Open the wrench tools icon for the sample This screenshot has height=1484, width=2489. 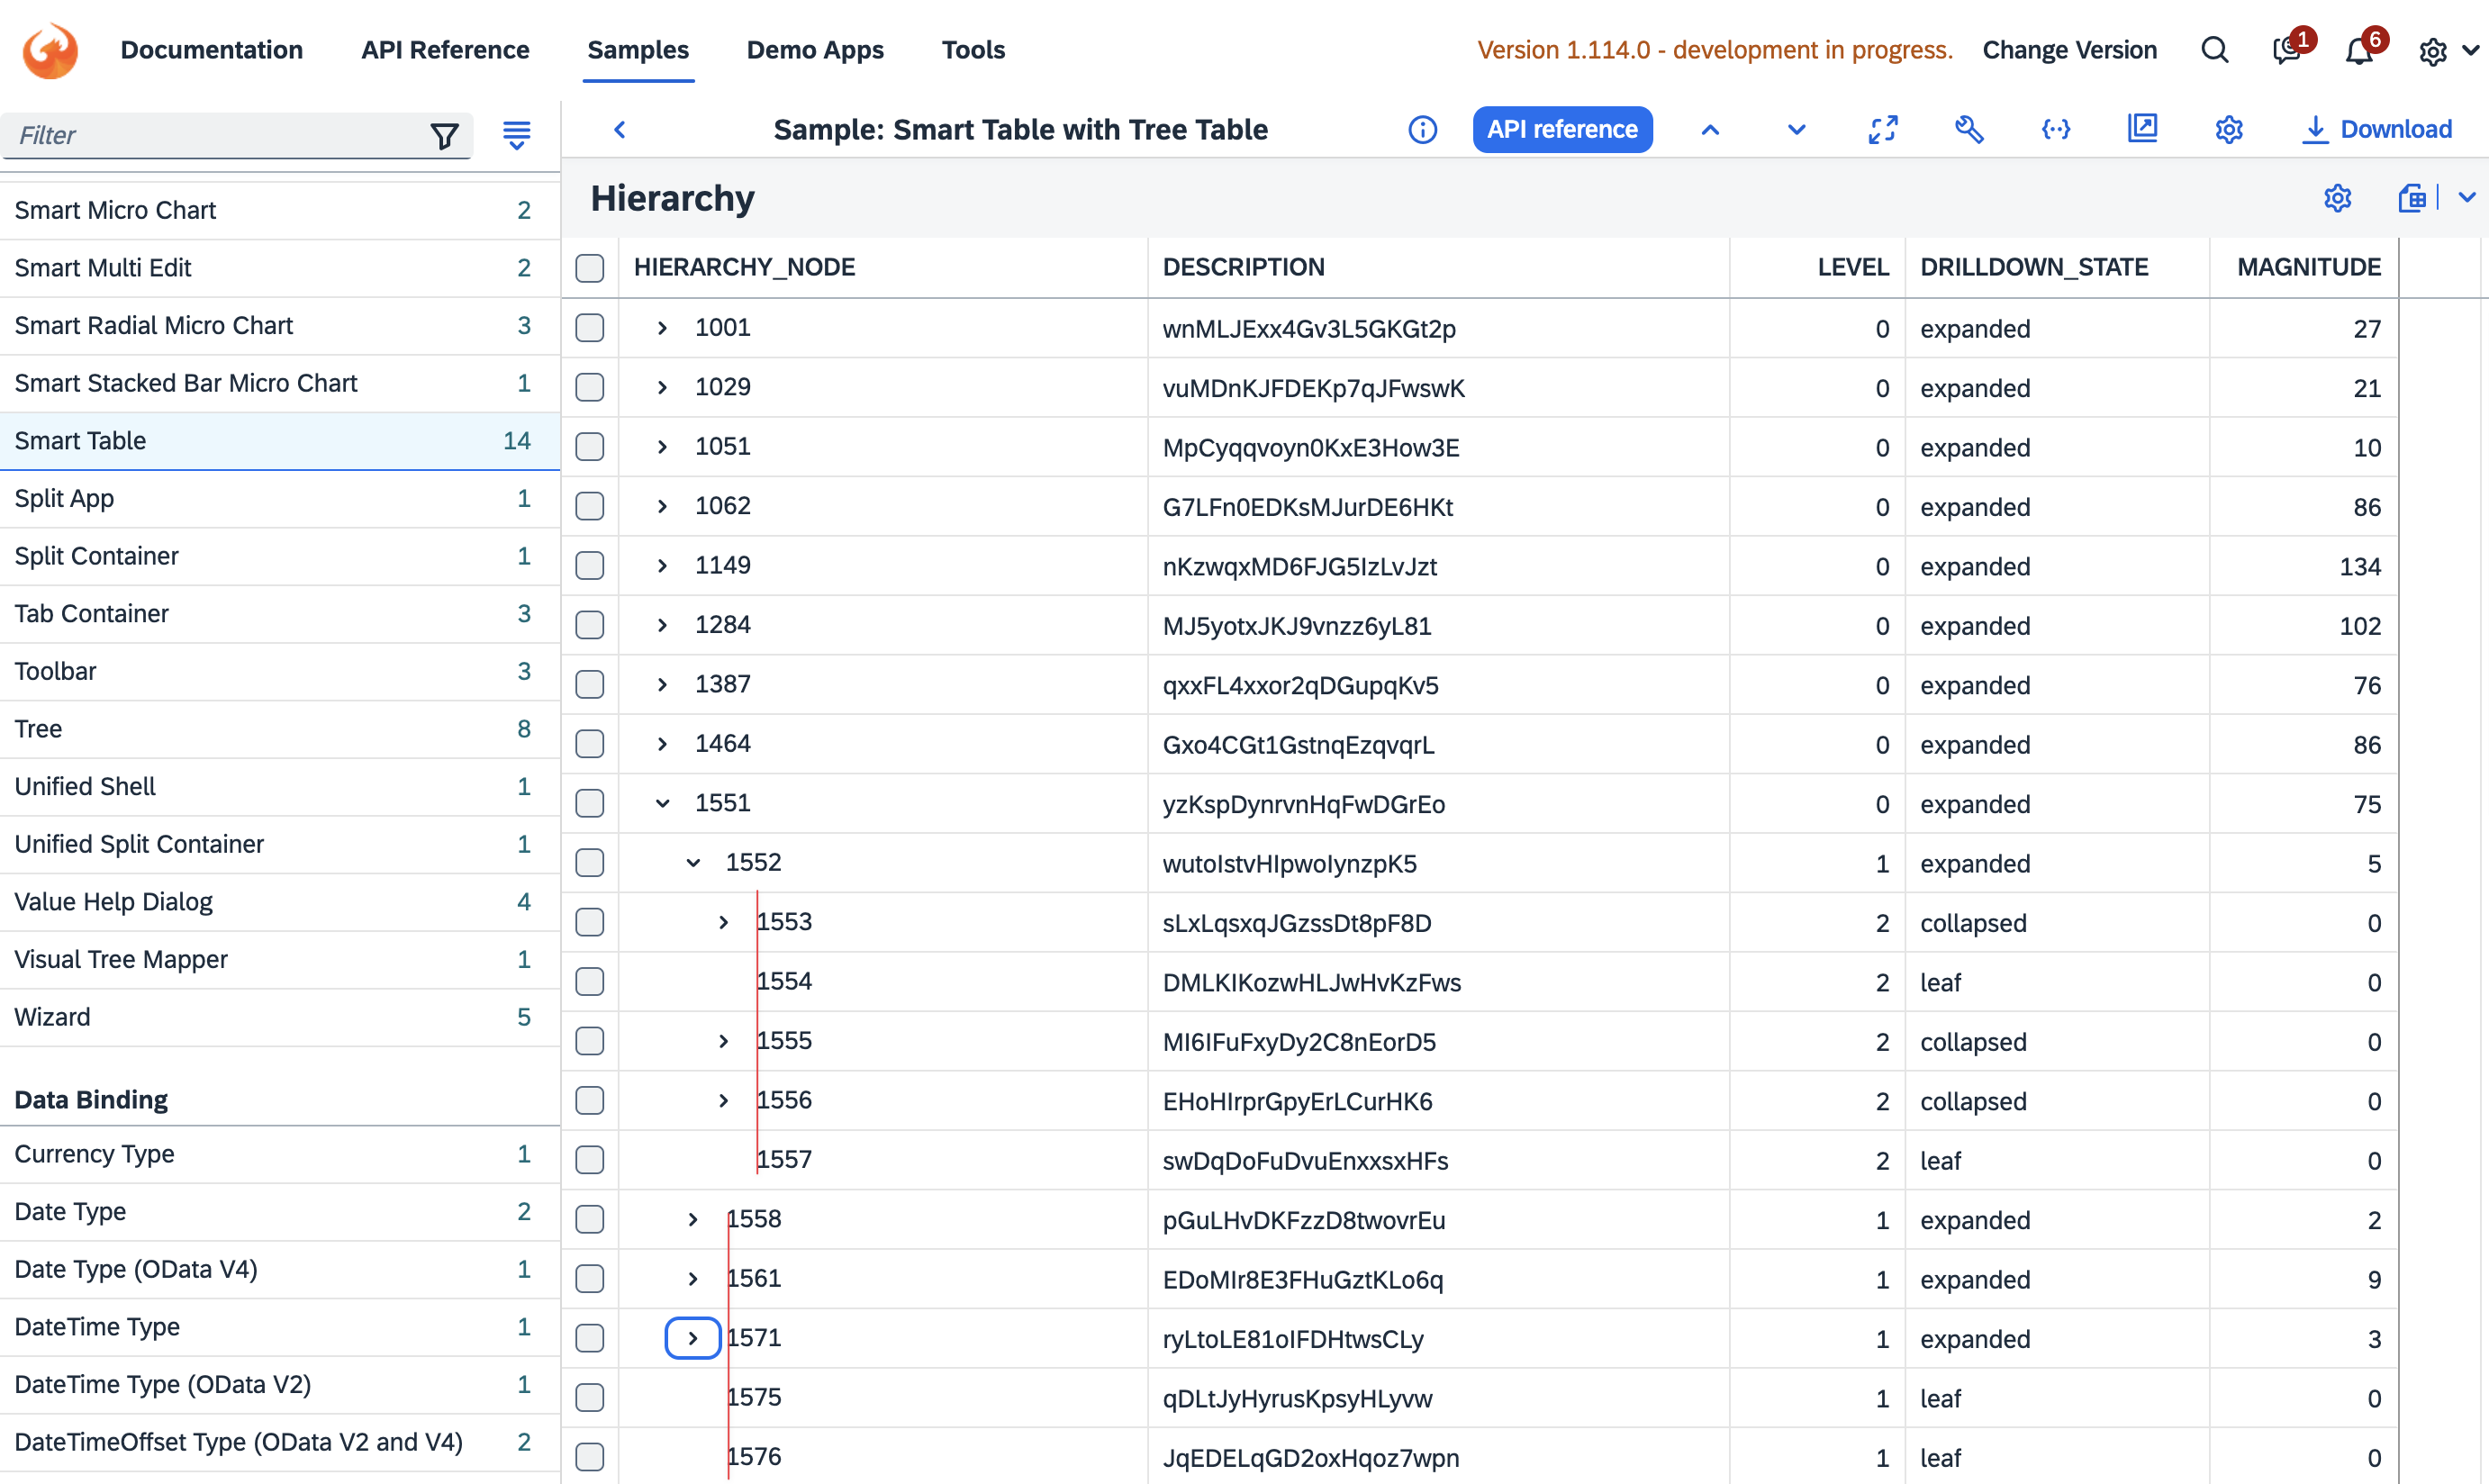click(x=1969, y=129)
